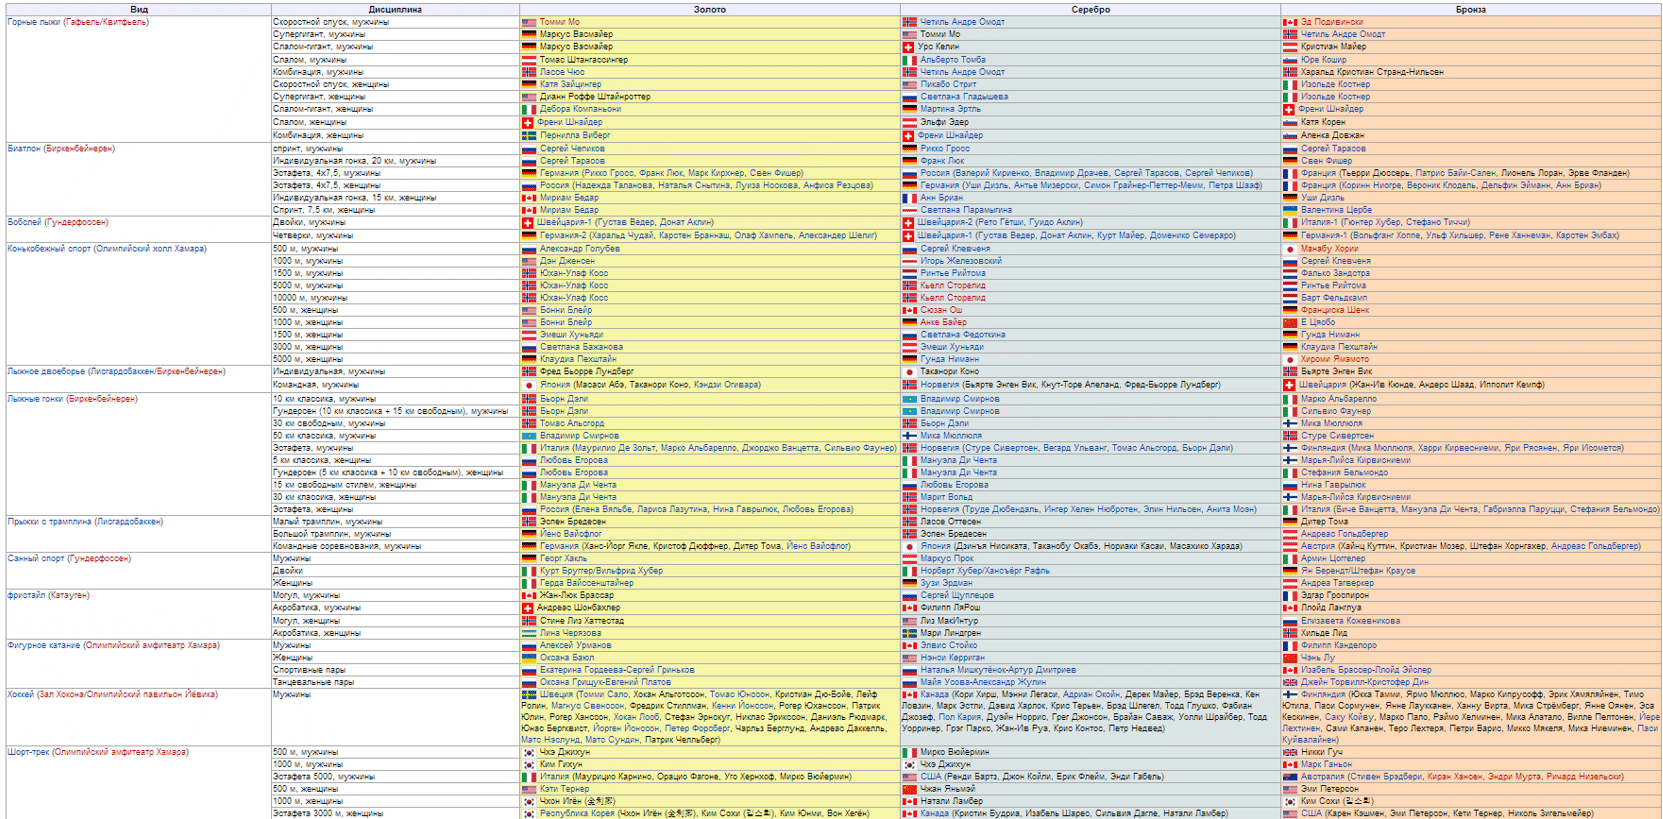Click the Swiss flag beside Урс Келин
Screen dimensions: 1663x819
(908, 47)
